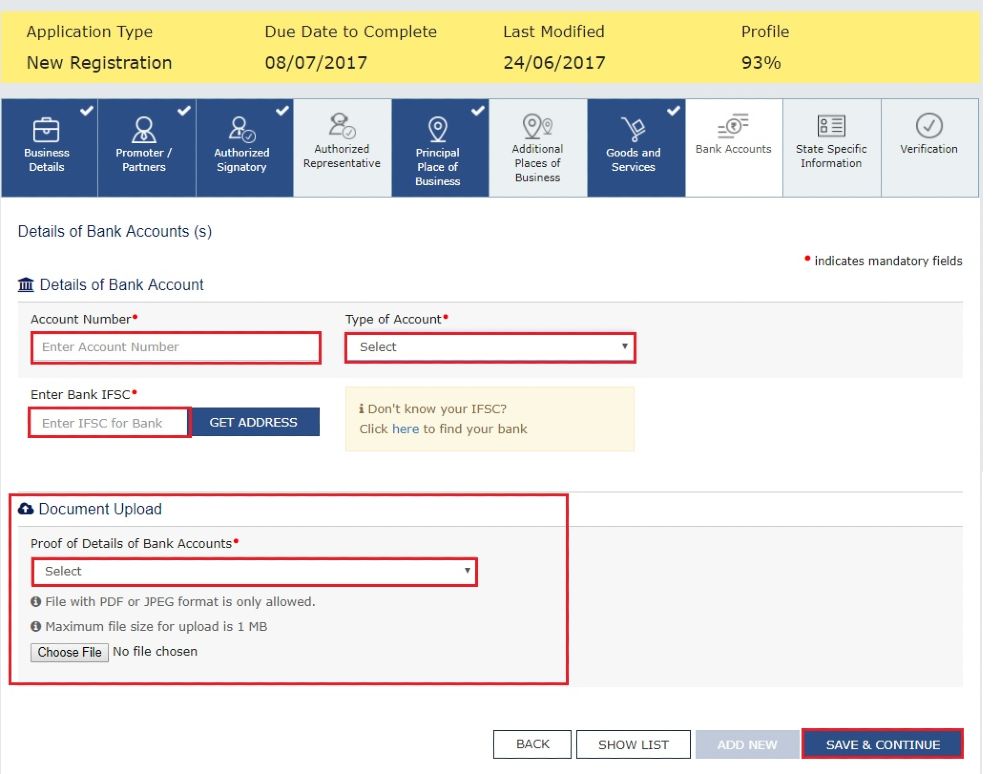Click the 'Details of Bank Accounts (s)' heading
1000x774 pixels.
(115, 231)
